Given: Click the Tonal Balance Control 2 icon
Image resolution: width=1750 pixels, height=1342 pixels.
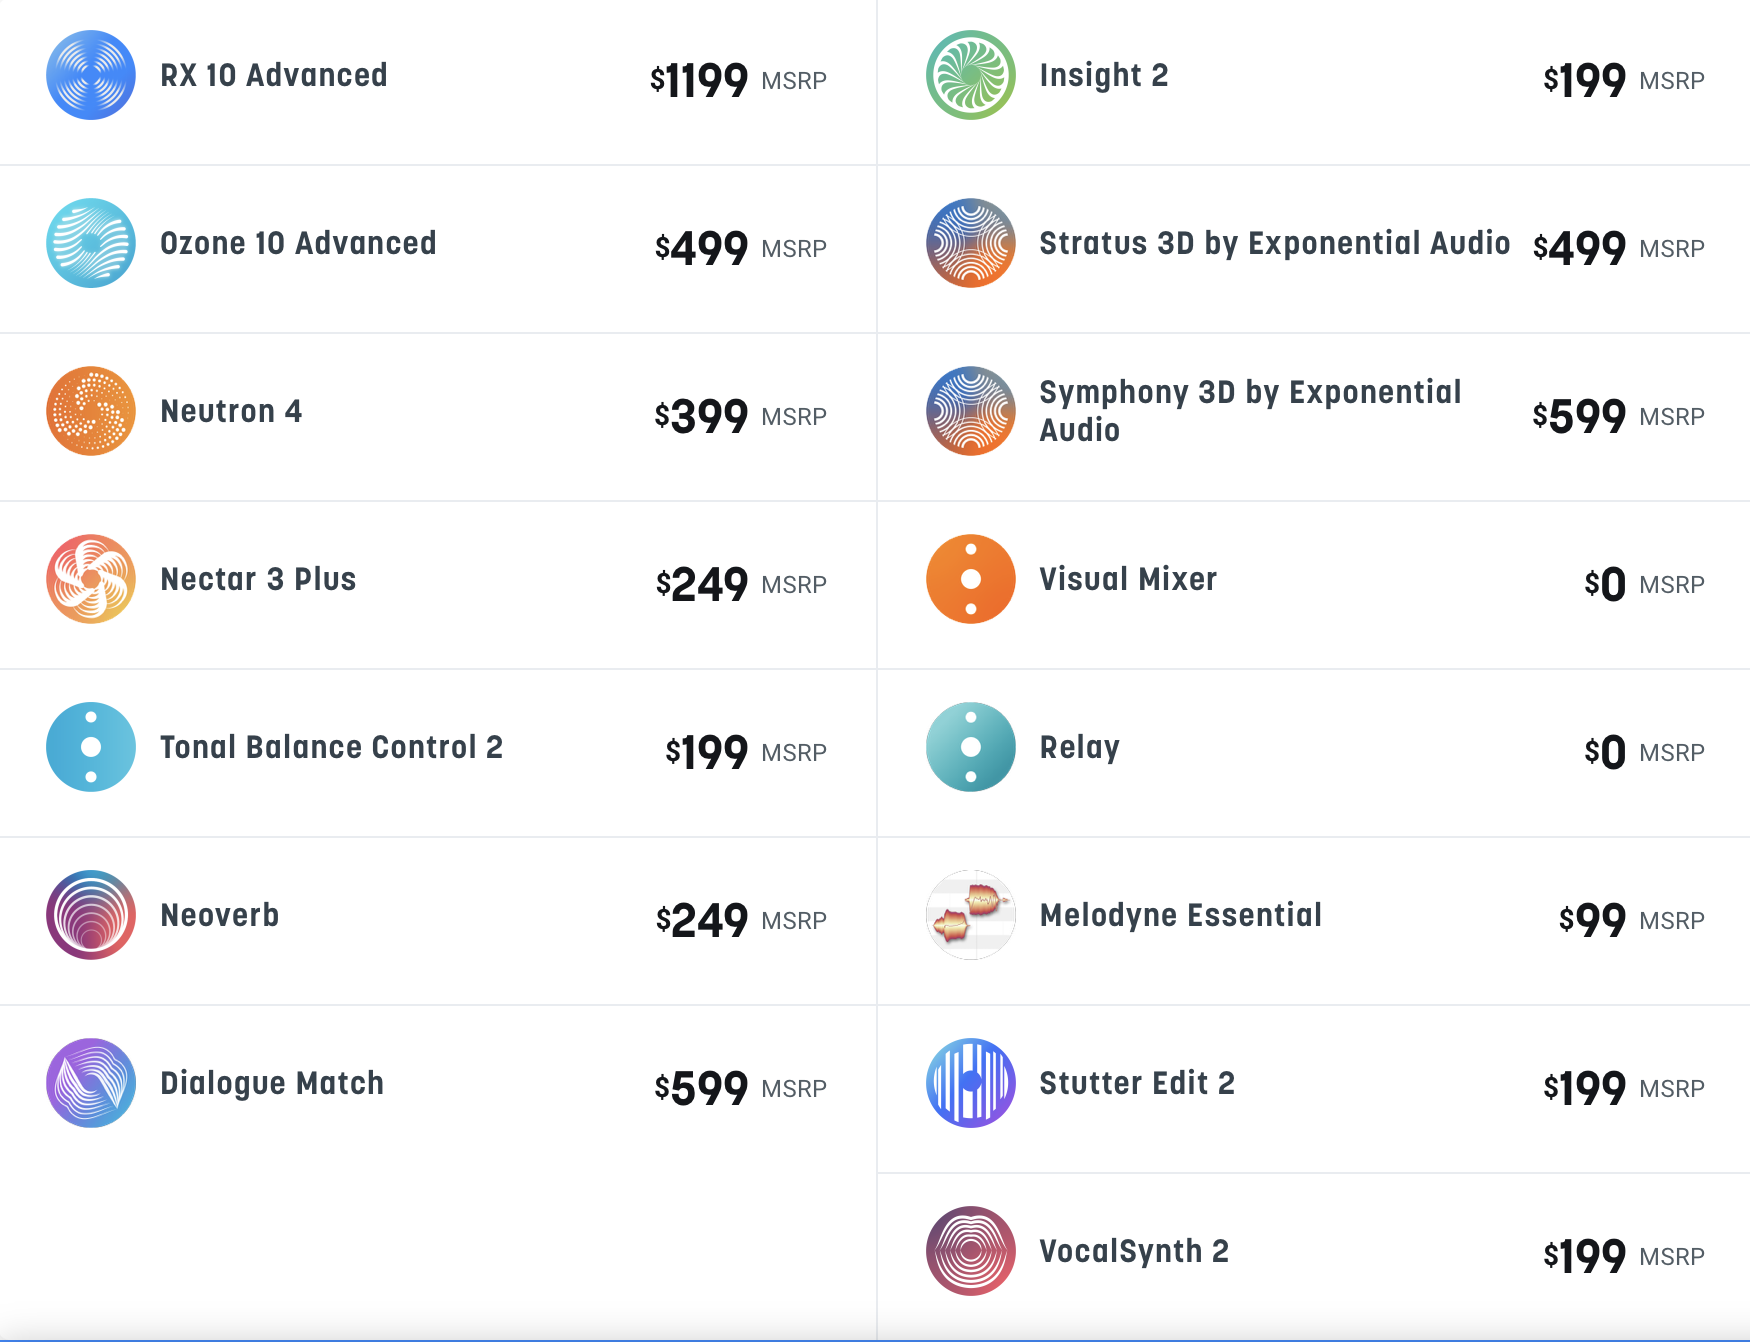Looking at the screenshot, I should coord(91,747).
